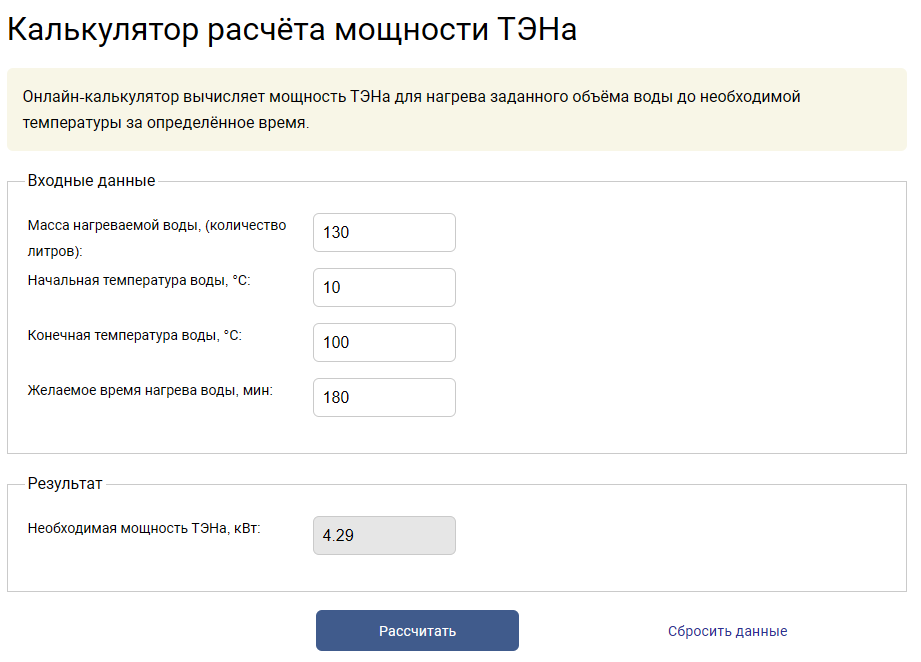Image resolution: width=921 pixels, height=662 pixels.
Task: Click the Начальная температура воды label
Action: click(x=138, y=280)
